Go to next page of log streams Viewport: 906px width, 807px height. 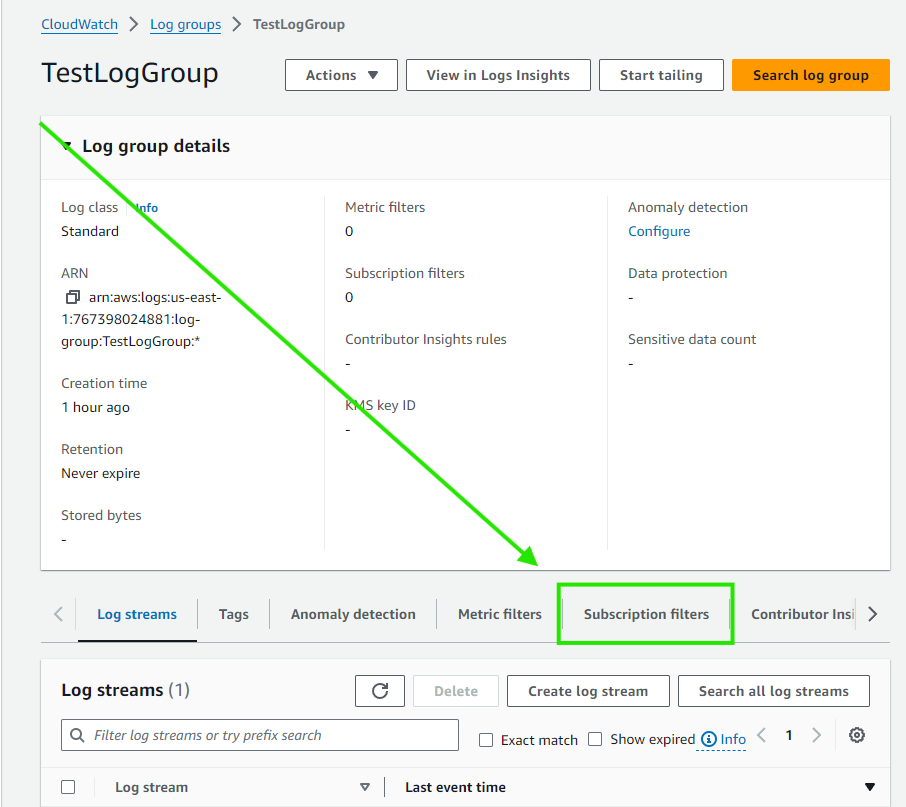[x=817, y=735]
